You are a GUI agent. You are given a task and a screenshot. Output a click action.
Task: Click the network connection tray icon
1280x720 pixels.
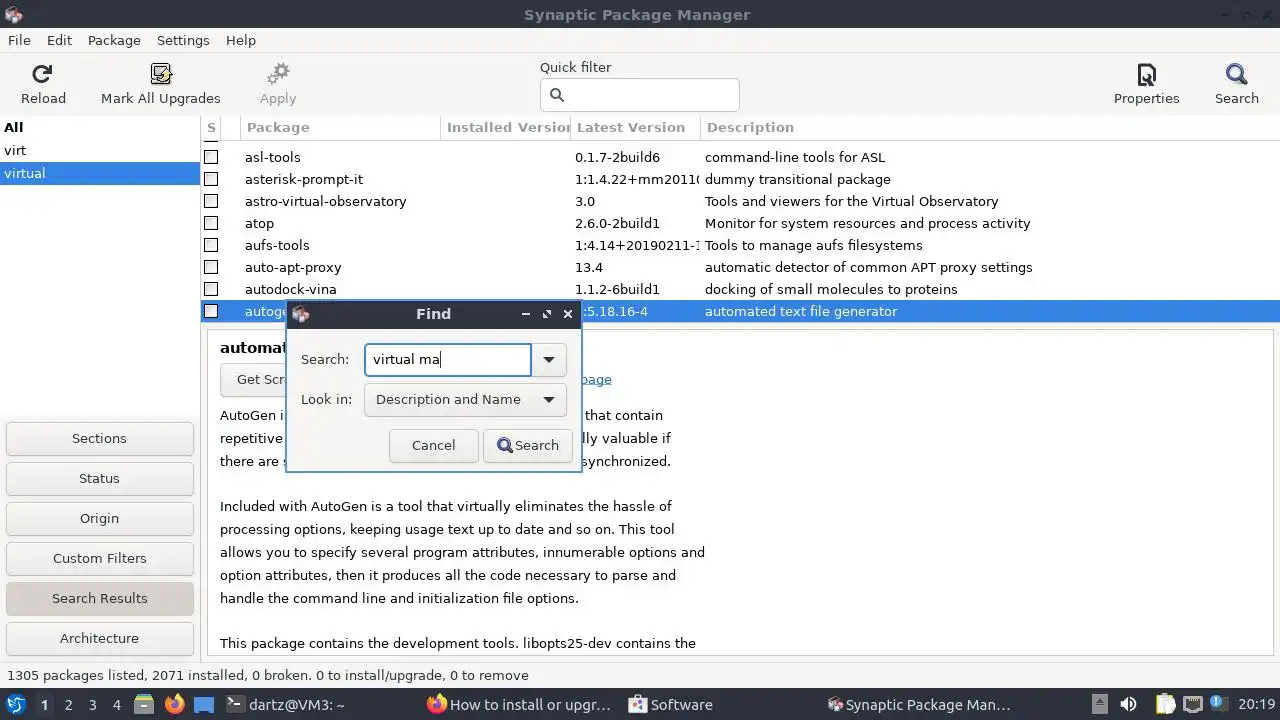click(x=1192, y=705)
